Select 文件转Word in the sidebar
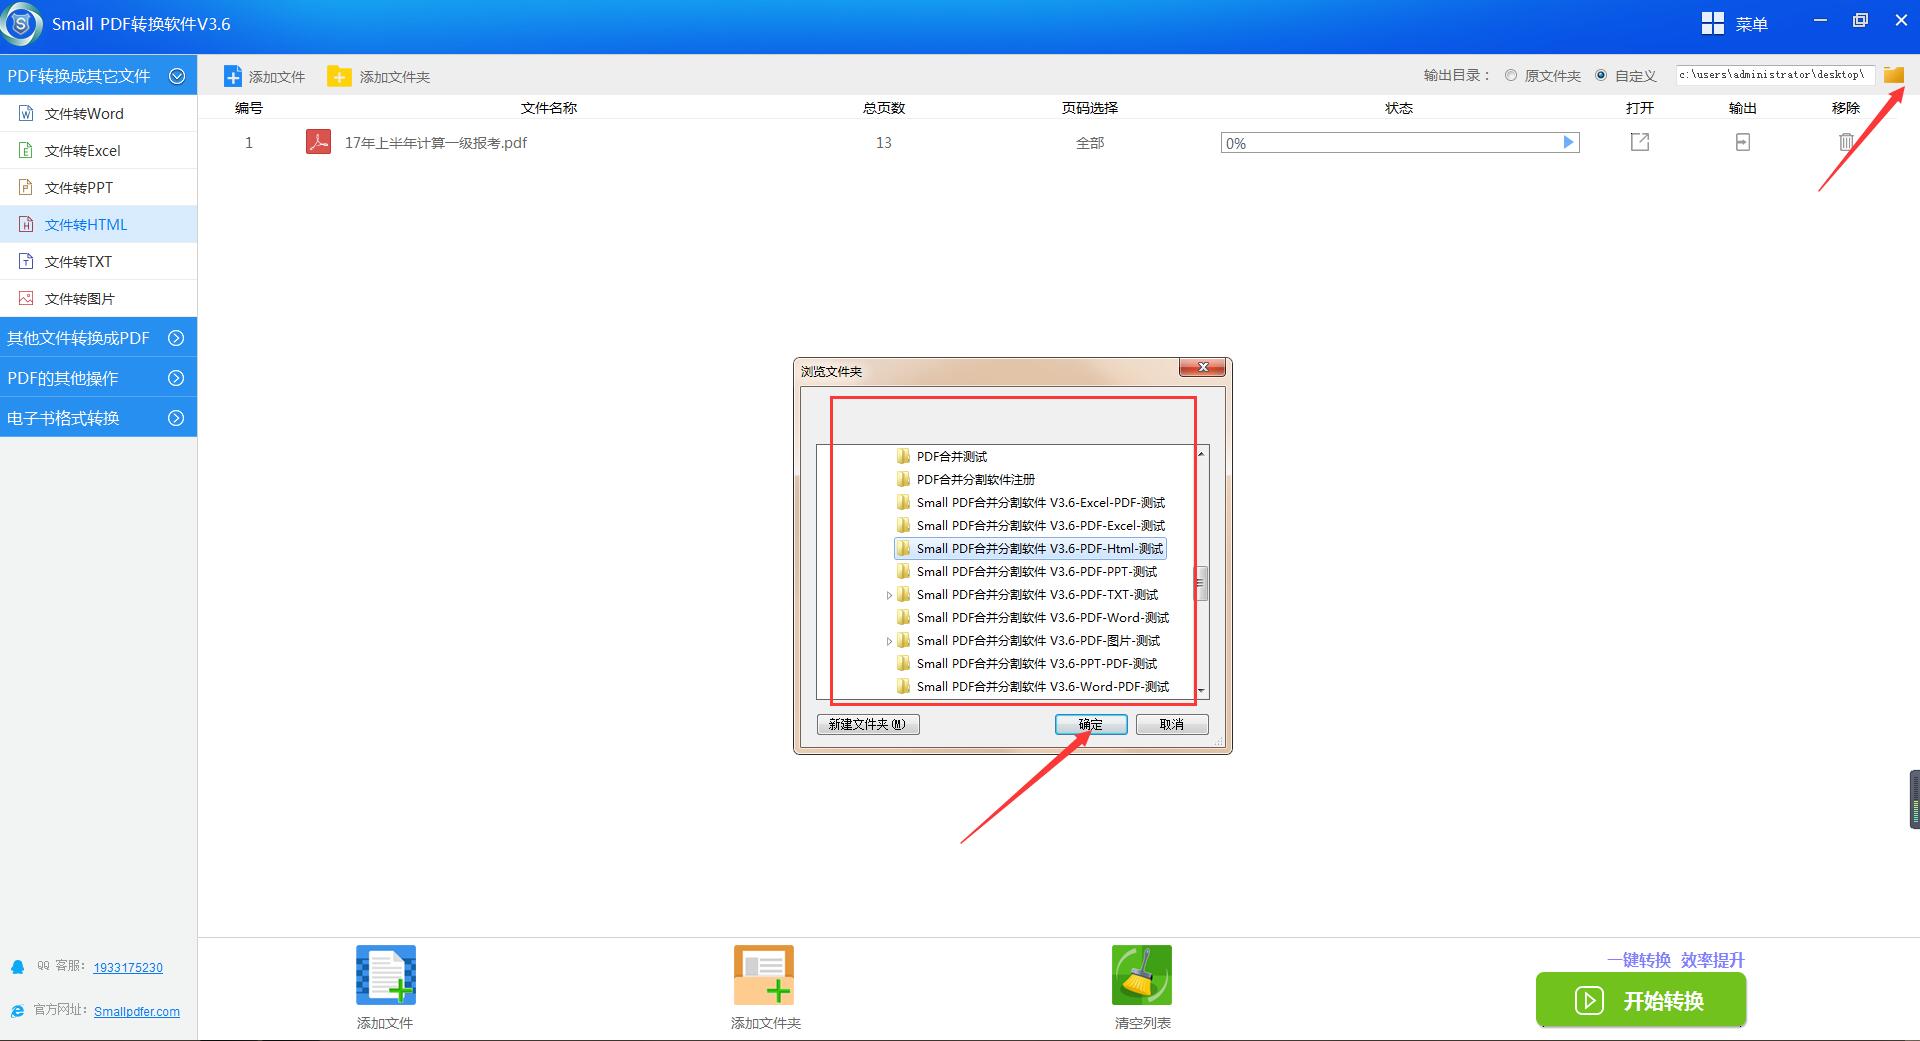 (98, 113)
